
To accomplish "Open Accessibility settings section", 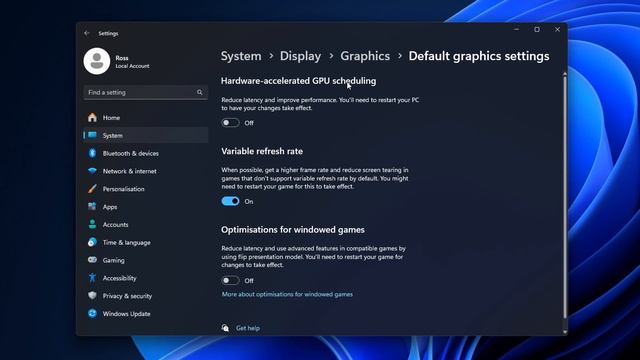I will (146, 278).
